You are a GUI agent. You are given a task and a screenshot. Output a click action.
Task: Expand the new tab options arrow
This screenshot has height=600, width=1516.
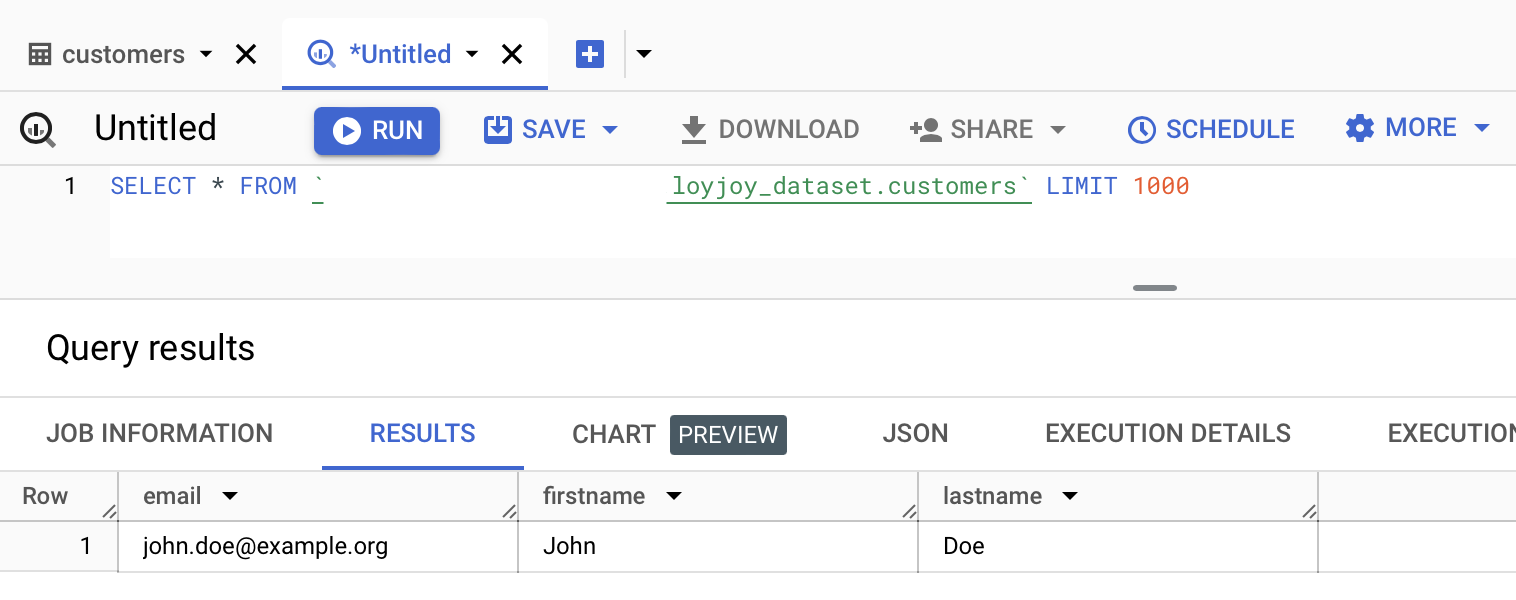(x=645, y=54)
